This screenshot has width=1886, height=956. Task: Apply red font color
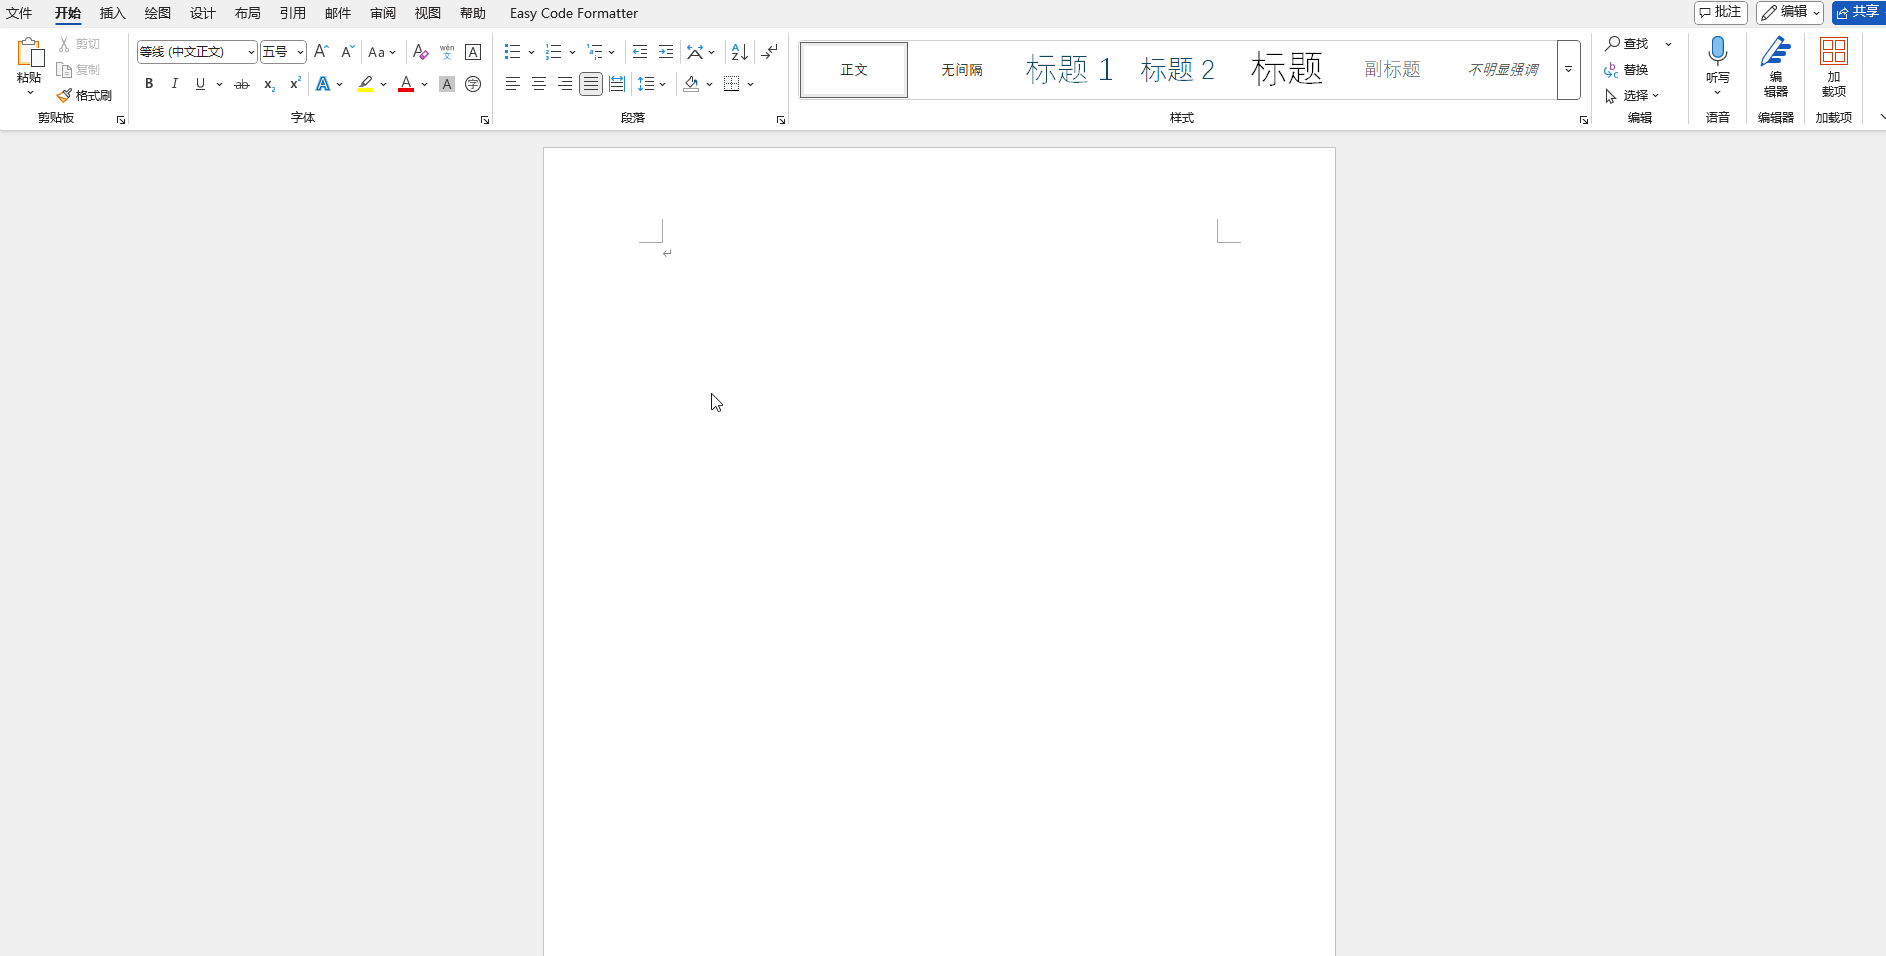pyautogui.click(x=406, y=84)
